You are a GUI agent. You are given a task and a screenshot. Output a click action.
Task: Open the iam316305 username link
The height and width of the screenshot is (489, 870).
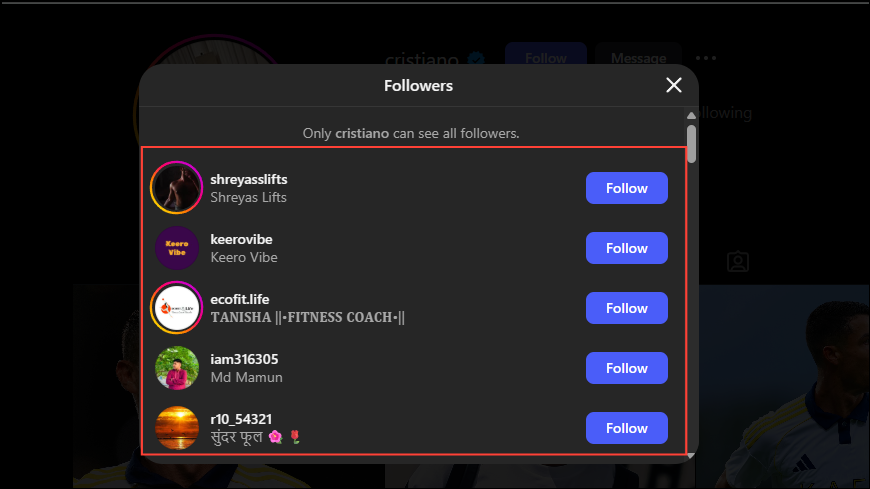point(244,359)
